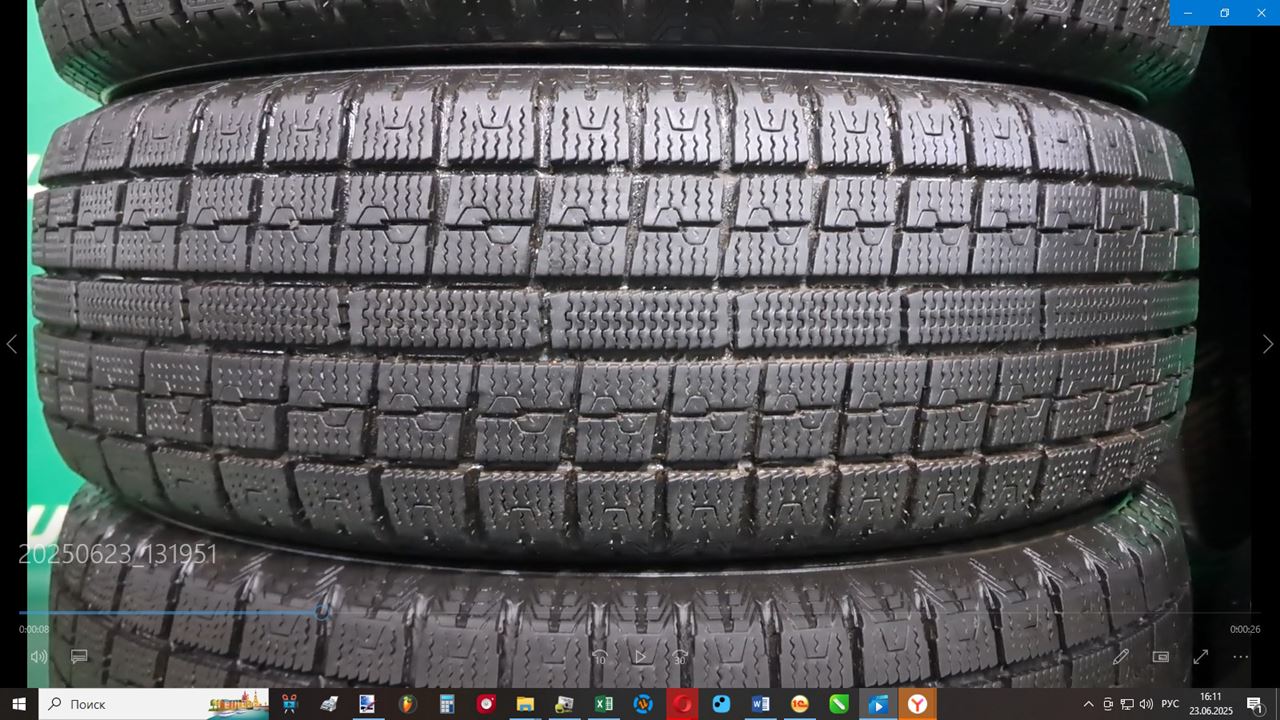Screen dimensions: 1280x720
Task: Open 1C application in taskbar
Action: (x=799, y=704)
